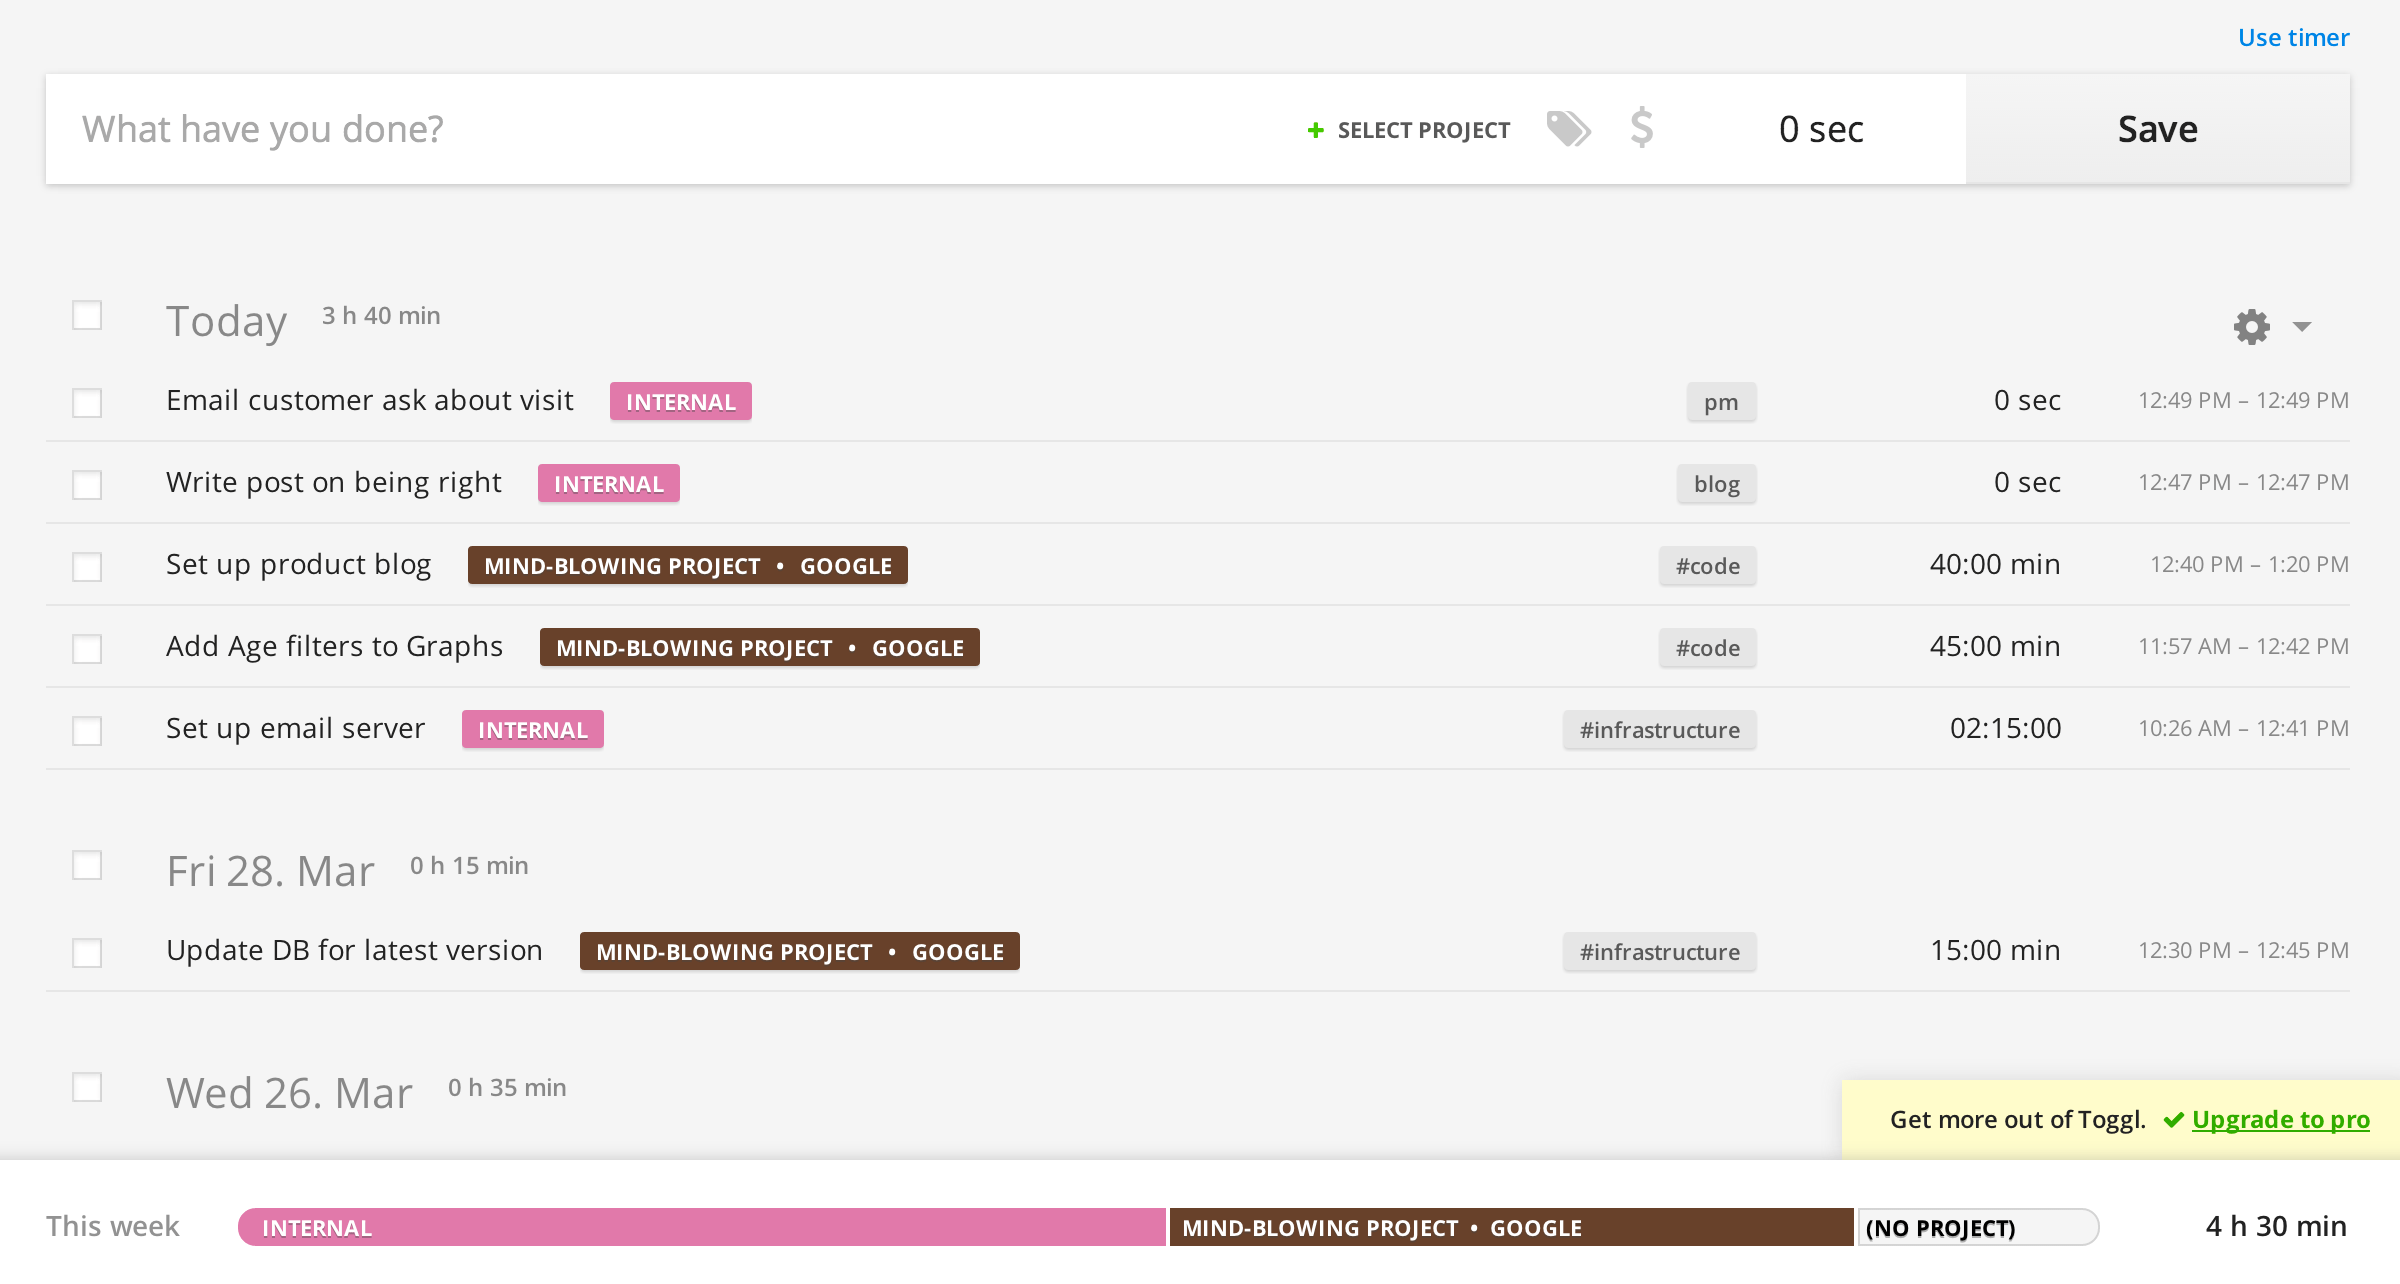The image size is (2400, 1284).
Task: Click the pm tag
Action: 1721,402
